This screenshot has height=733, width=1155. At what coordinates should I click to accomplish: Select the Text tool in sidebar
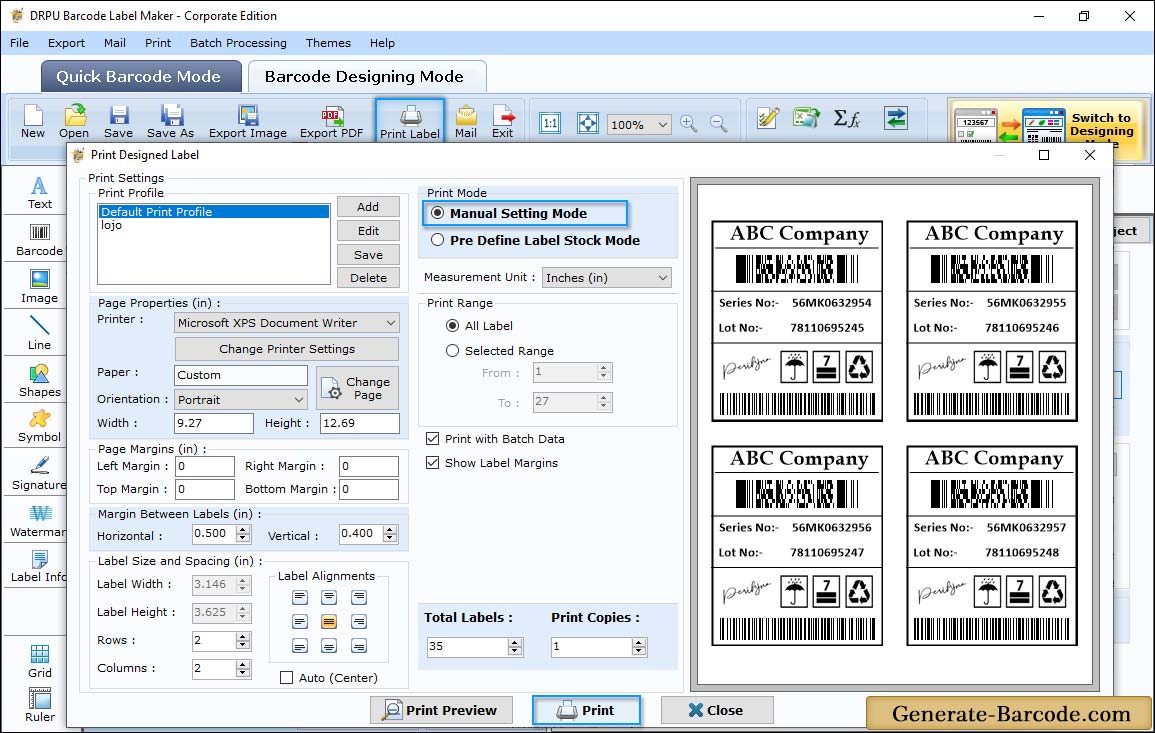click(x=40, y=193)
